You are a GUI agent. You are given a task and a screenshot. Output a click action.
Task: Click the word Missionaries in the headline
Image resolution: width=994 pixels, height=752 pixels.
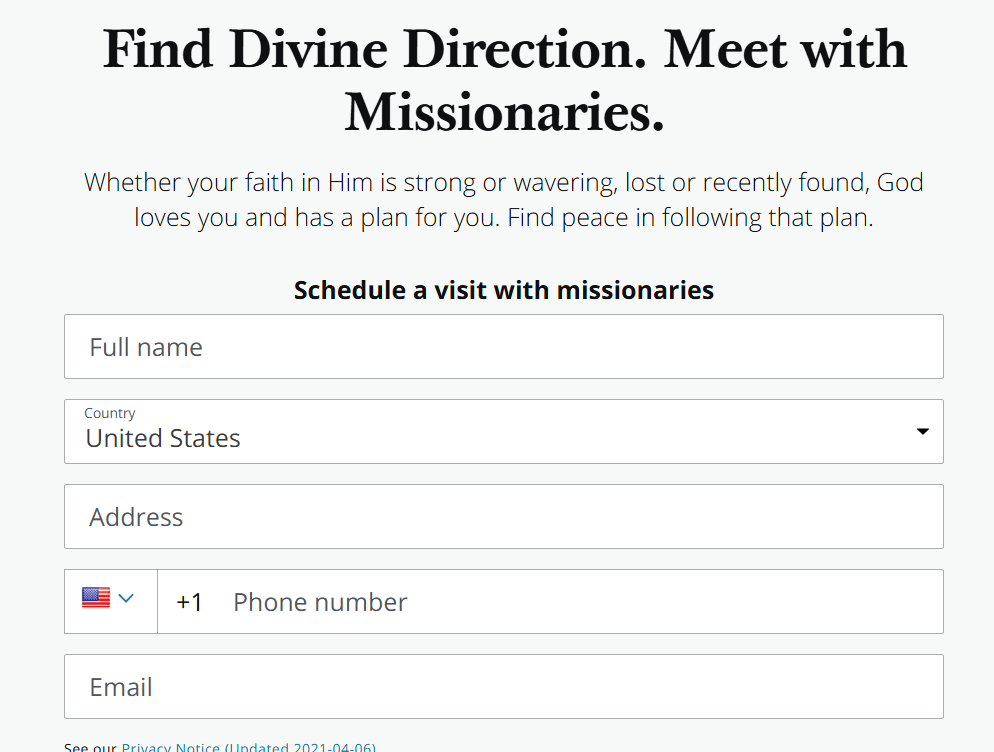pos(504,113)
